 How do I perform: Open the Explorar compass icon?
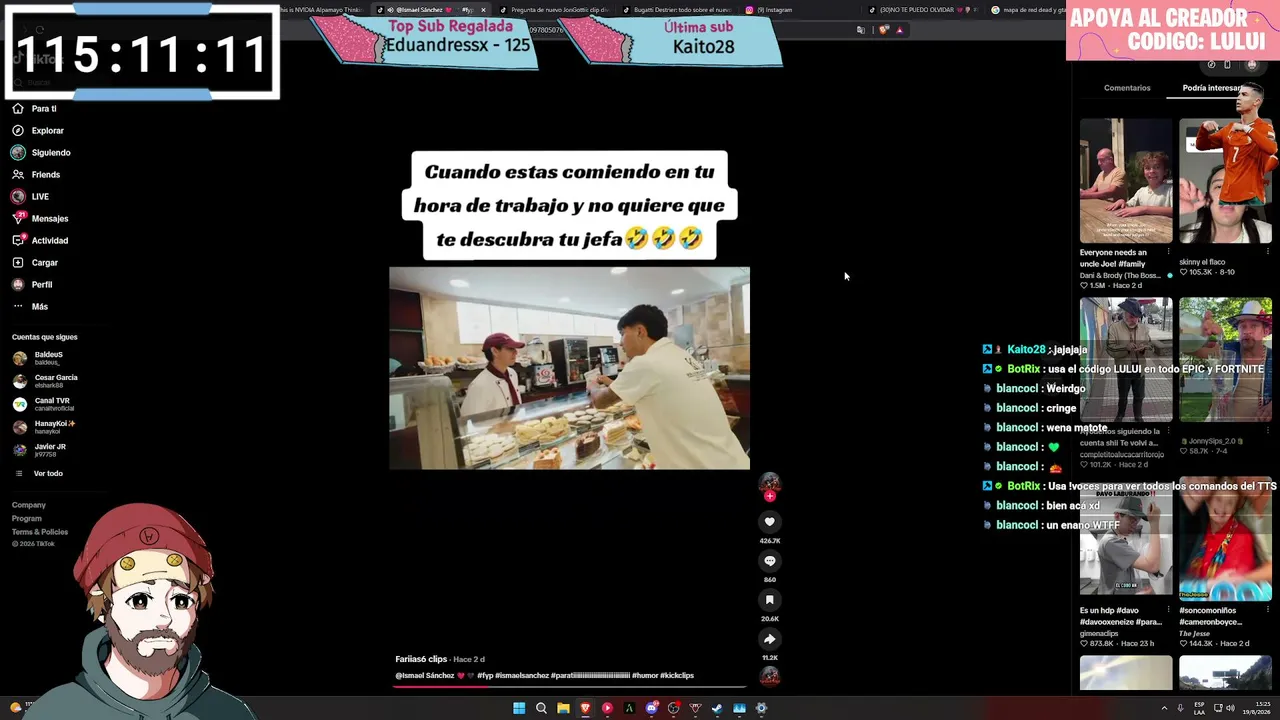[x=18, y=130]
